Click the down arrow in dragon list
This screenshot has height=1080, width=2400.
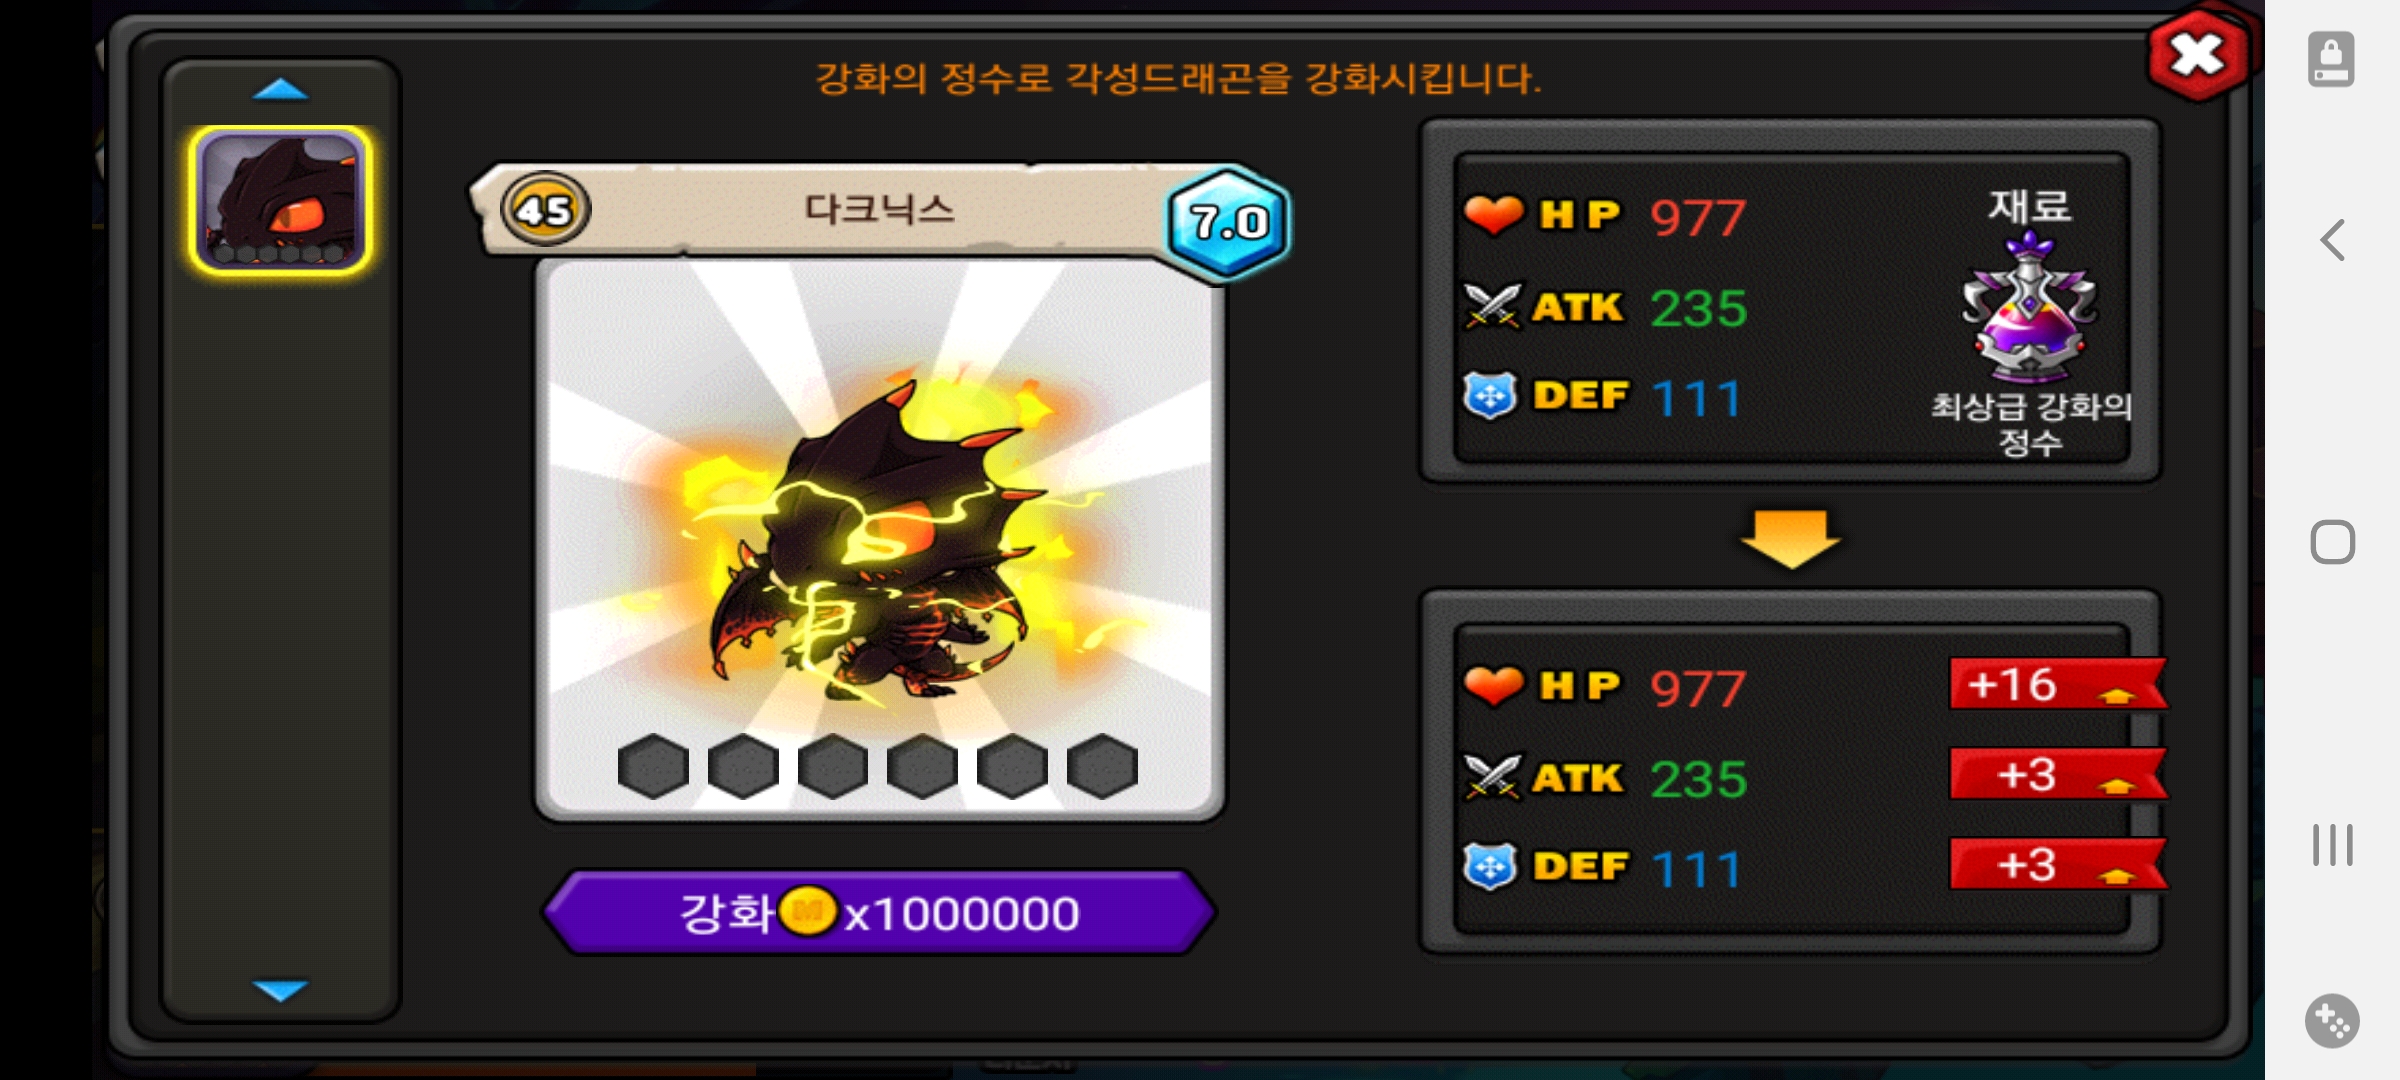tap(280, 990)
